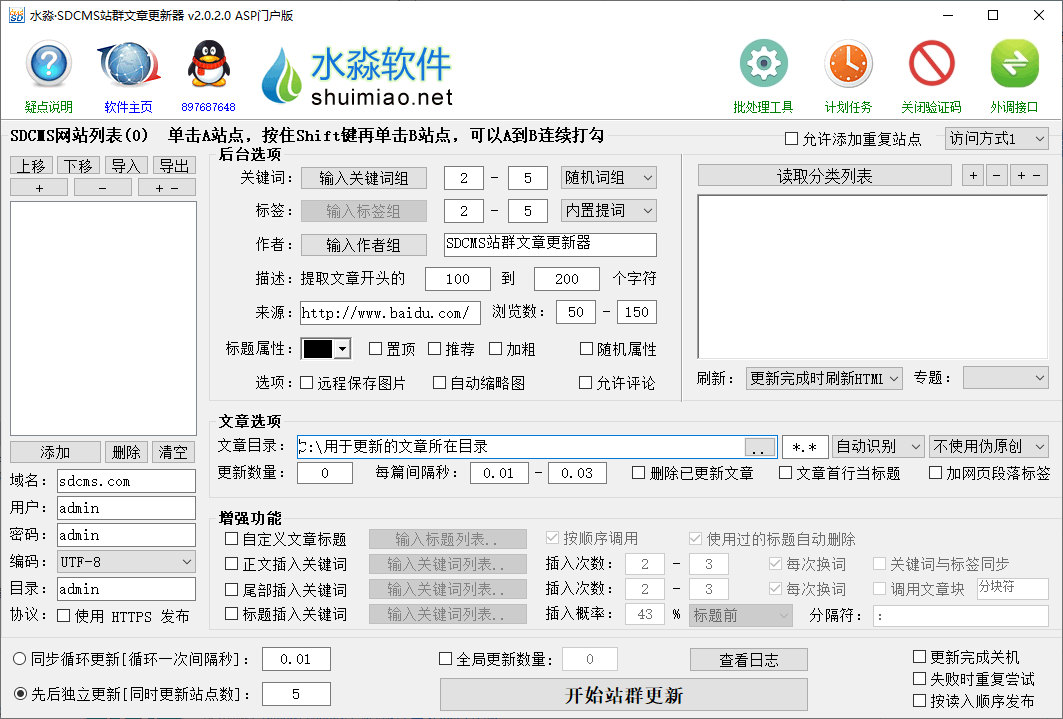Click the 关闭验证码 prohibition icon

(x=931, y=64)
